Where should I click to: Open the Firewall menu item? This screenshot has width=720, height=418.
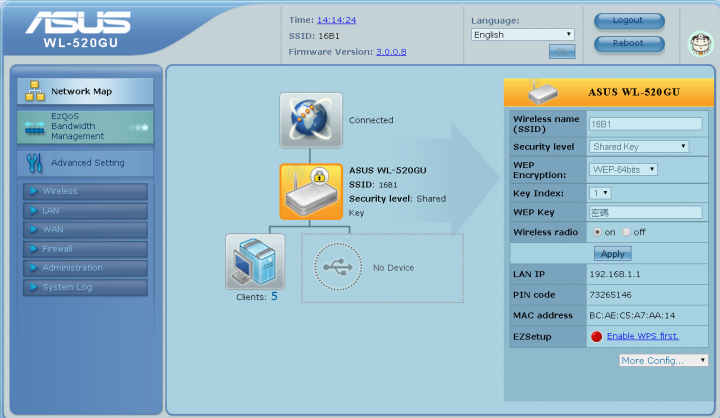click(85, 249)
